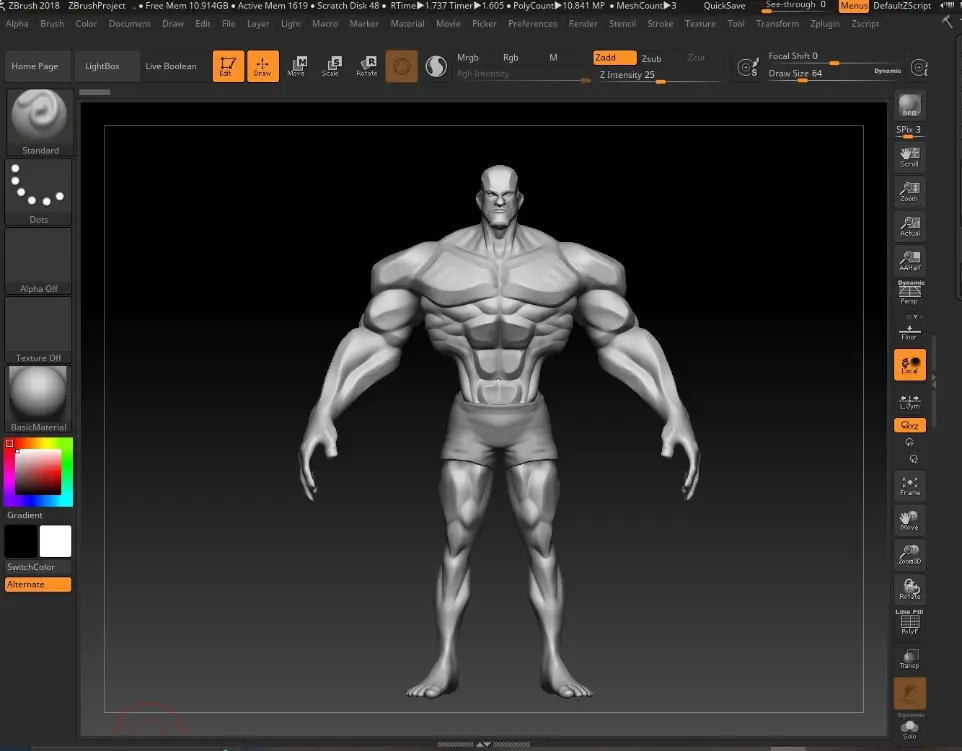Image resolution: width=962 pixels, height=751 pixels.
Task: Click the SwitchColor button
Action: tap(38, 567)
